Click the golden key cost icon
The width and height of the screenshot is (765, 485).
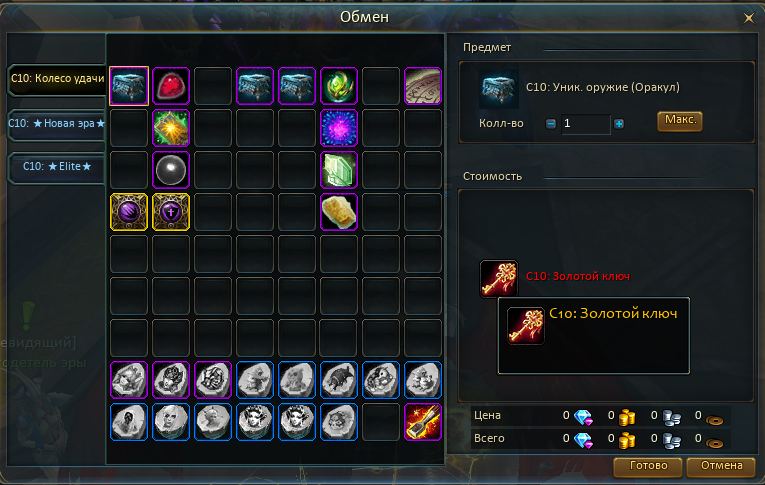click(499, 278)
